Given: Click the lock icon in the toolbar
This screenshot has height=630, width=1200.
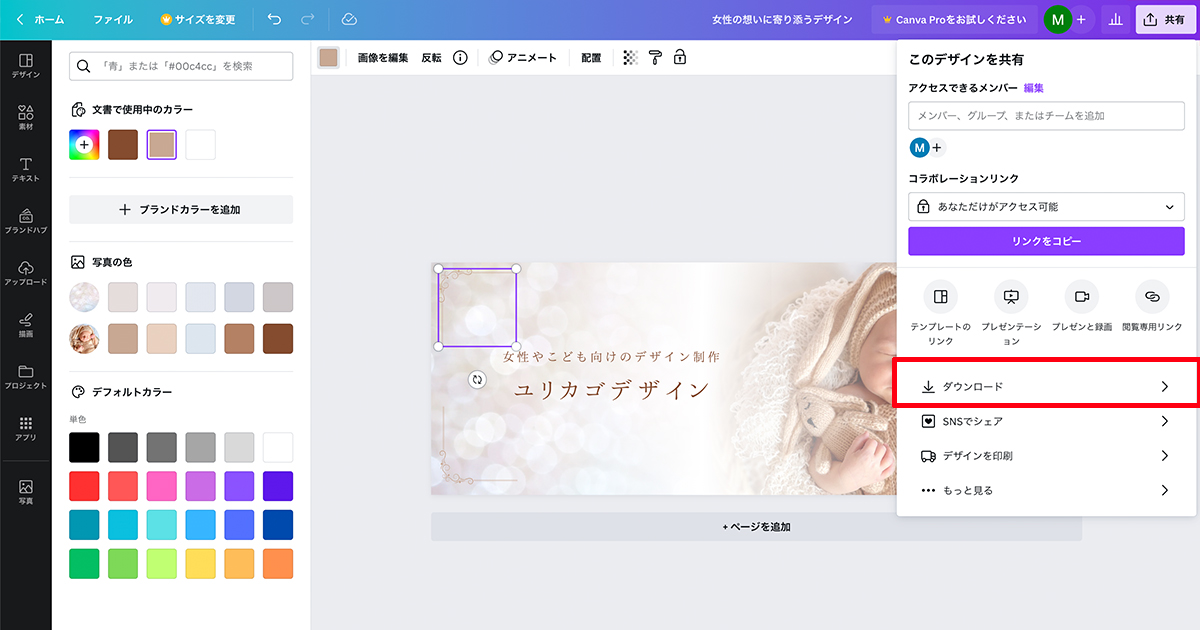Looking at the screenshot, I should click(x=680, y=58).
